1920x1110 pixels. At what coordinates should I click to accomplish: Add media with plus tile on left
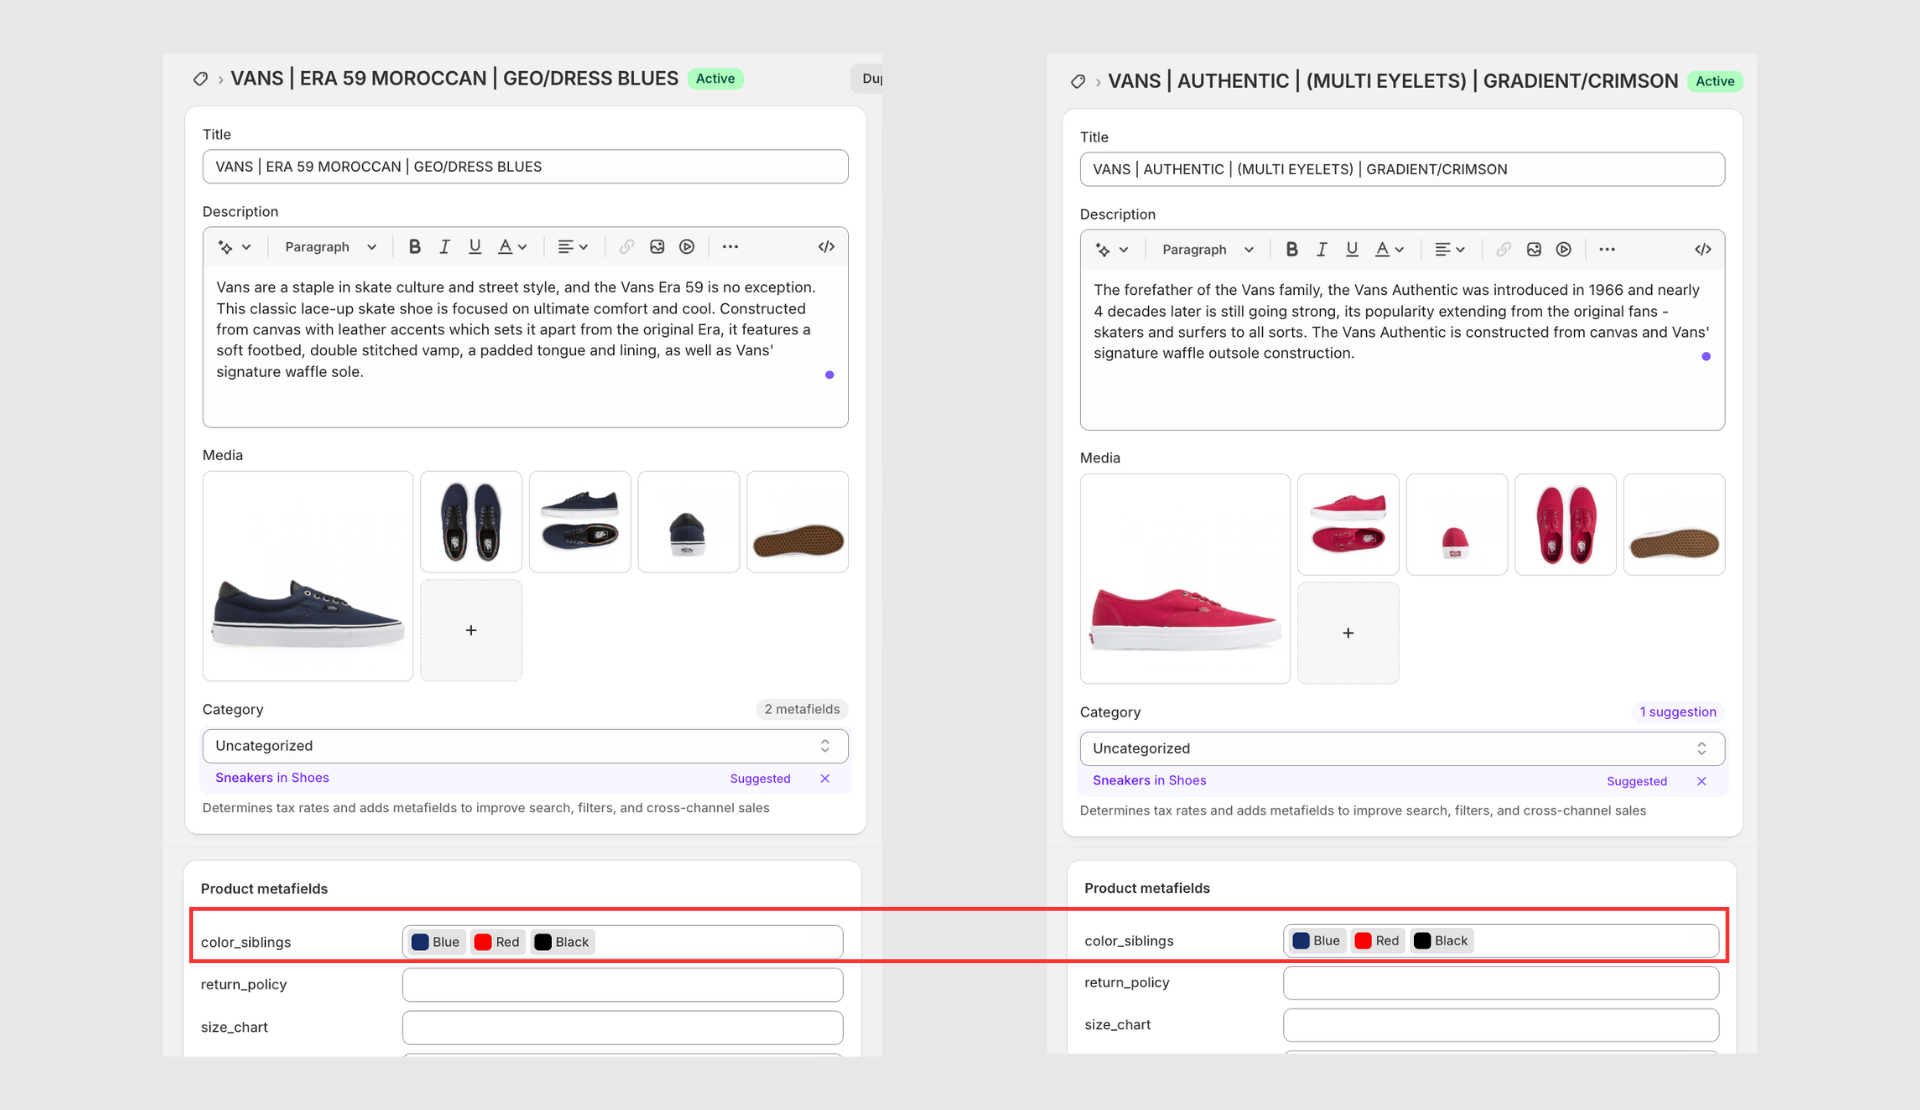[x=471, y=631]
